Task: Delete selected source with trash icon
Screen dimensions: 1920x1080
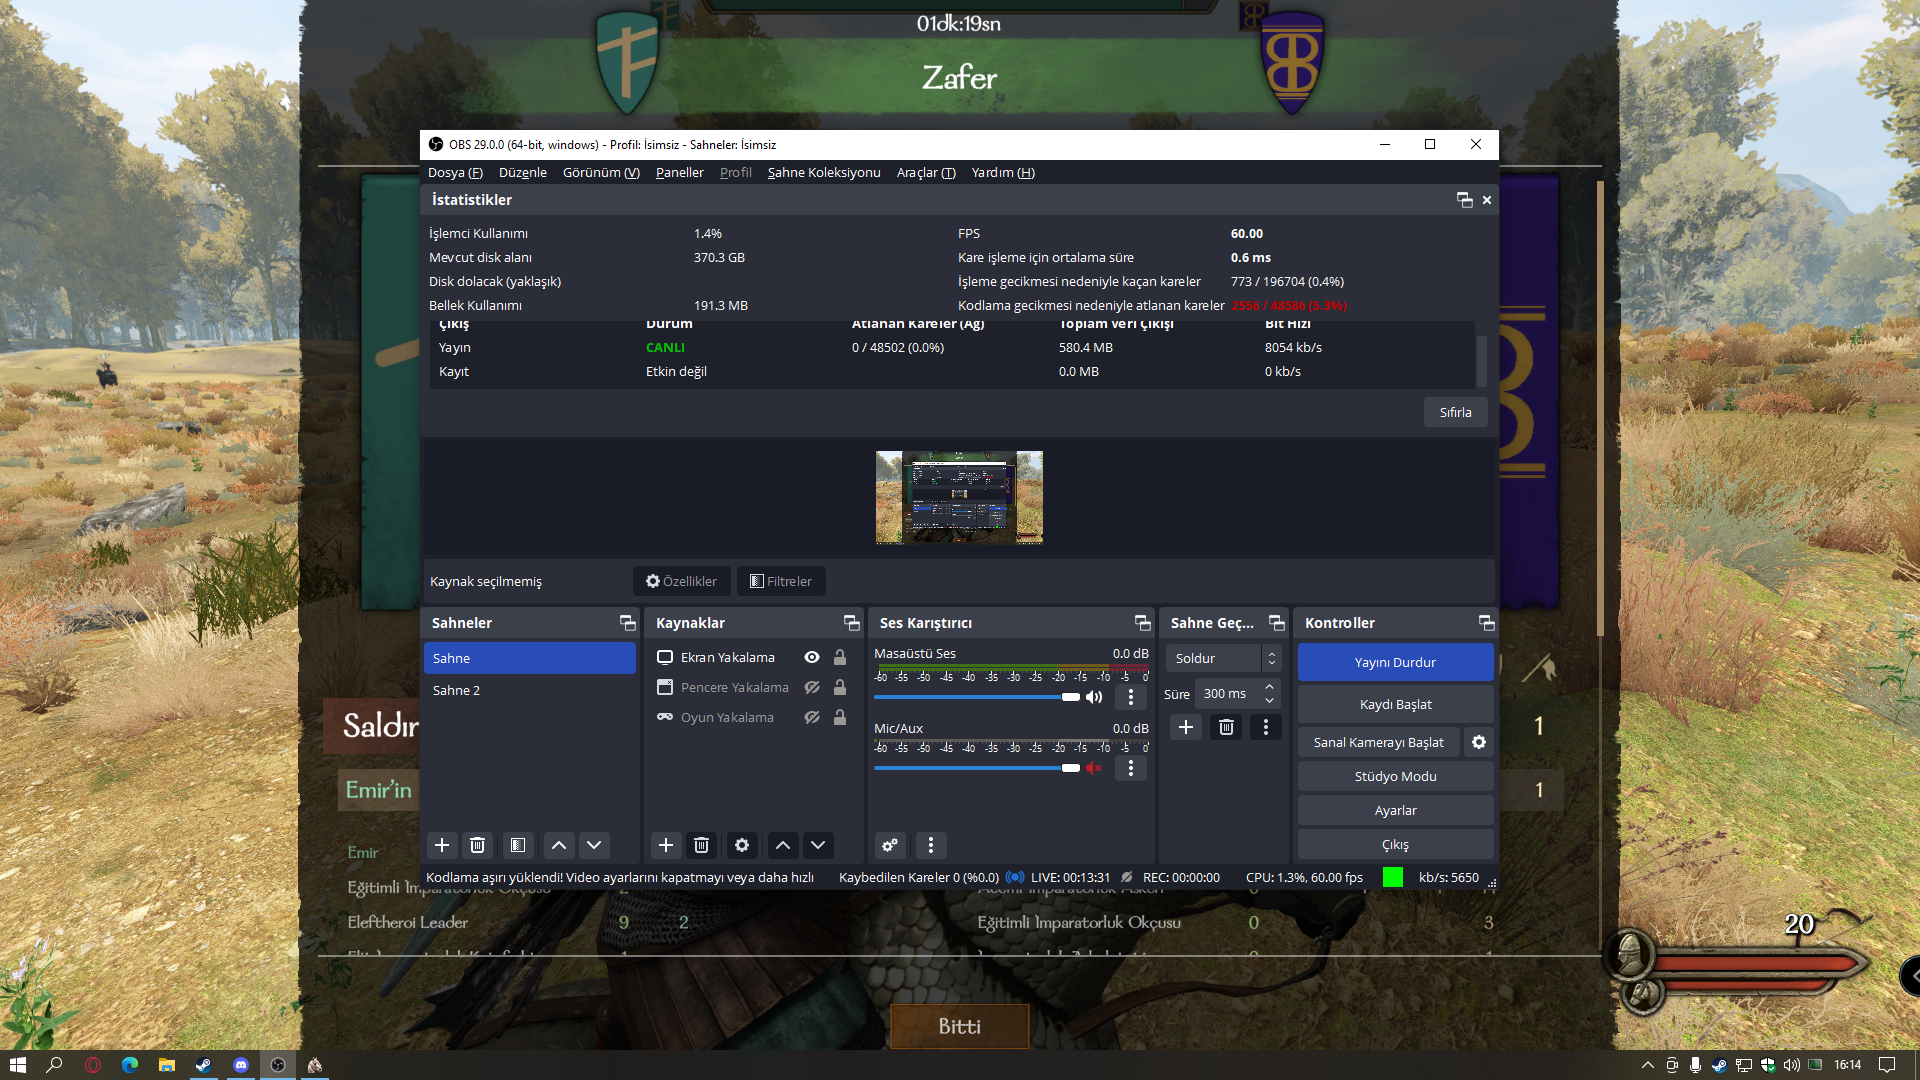Action: tap(702, 845)
